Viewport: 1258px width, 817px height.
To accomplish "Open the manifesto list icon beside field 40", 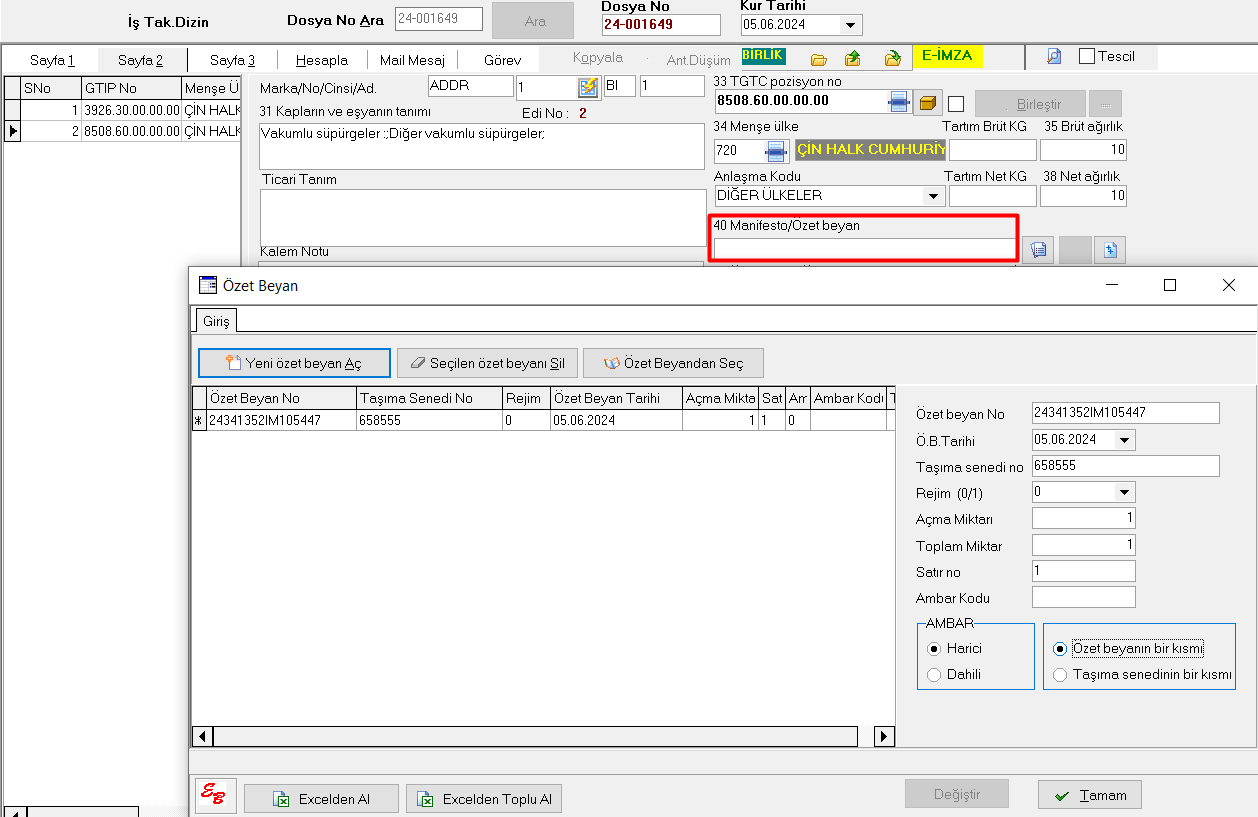I will coord(1038,250).
